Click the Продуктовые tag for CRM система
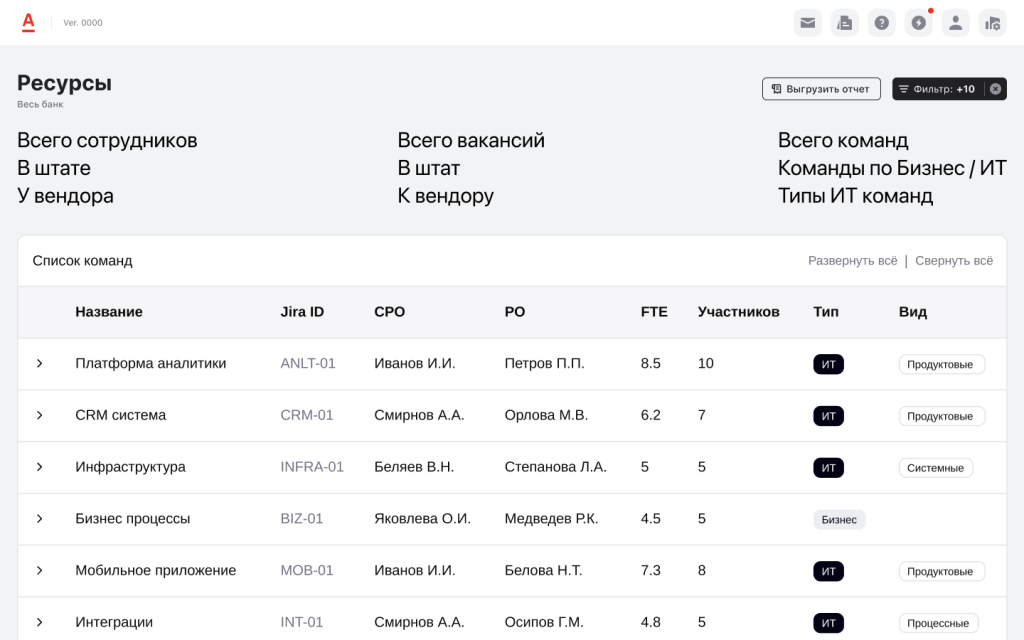This screenshot has height=640, width=1024. coord(941,416)
